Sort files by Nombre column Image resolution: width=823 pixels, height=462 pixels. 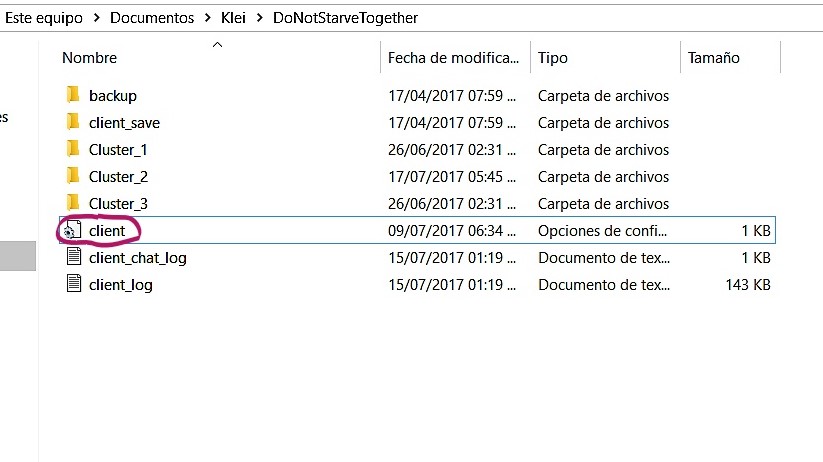pos(90,58)
